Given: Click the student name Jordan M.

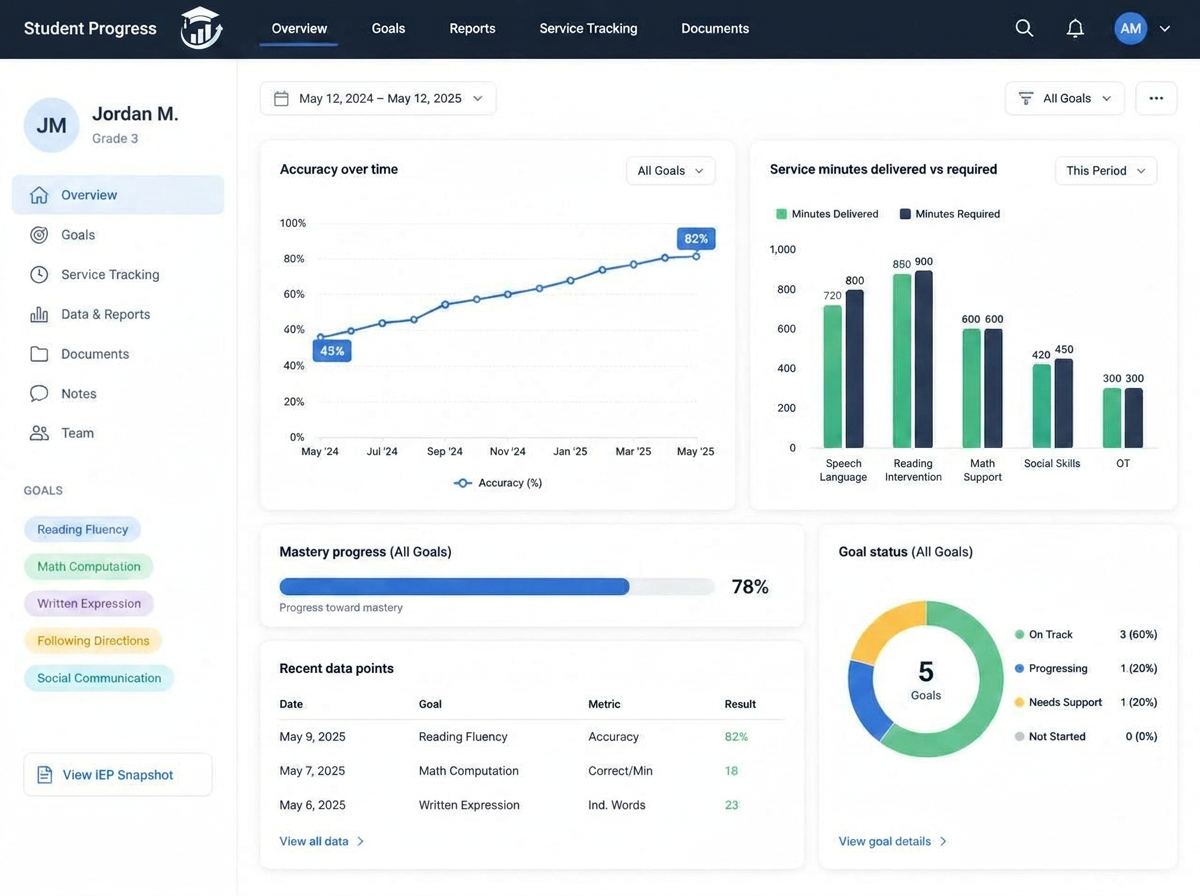Looking at the screenshot, I should click(x=135, y=114).
